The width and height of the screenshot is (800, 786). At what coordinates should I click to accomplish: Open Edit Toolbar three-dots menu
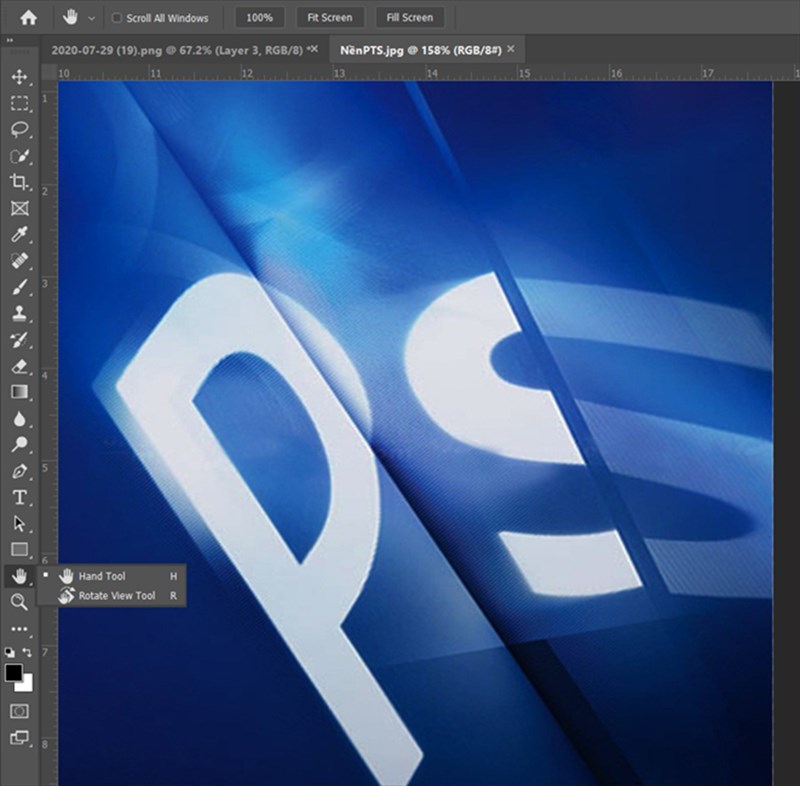(x=19, y=629)
